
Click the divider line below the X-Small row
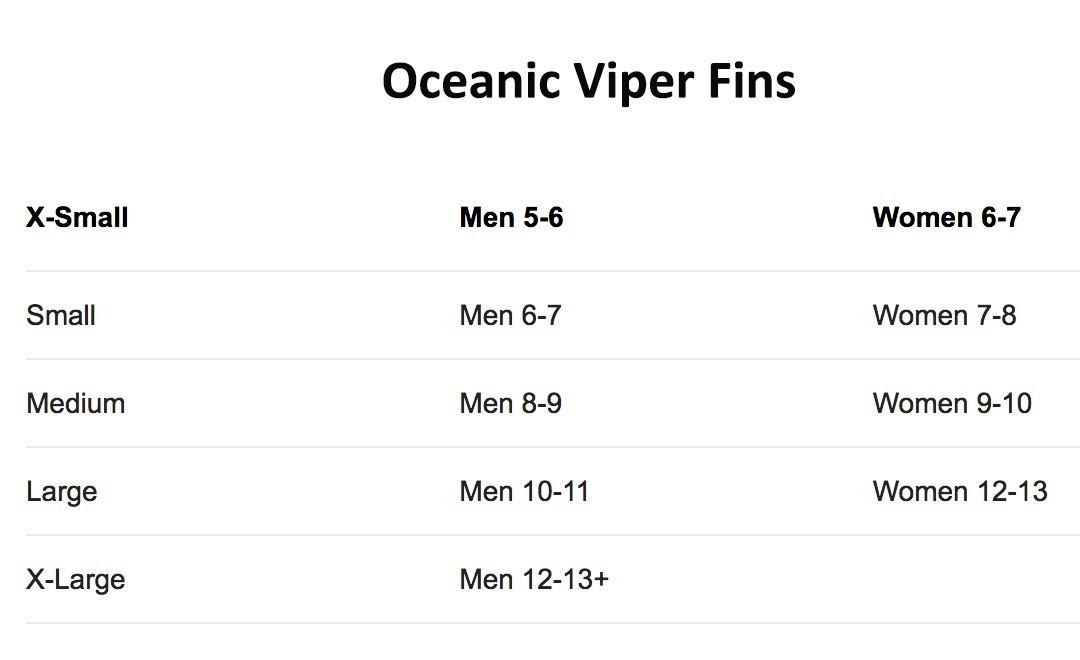[540, 271]
